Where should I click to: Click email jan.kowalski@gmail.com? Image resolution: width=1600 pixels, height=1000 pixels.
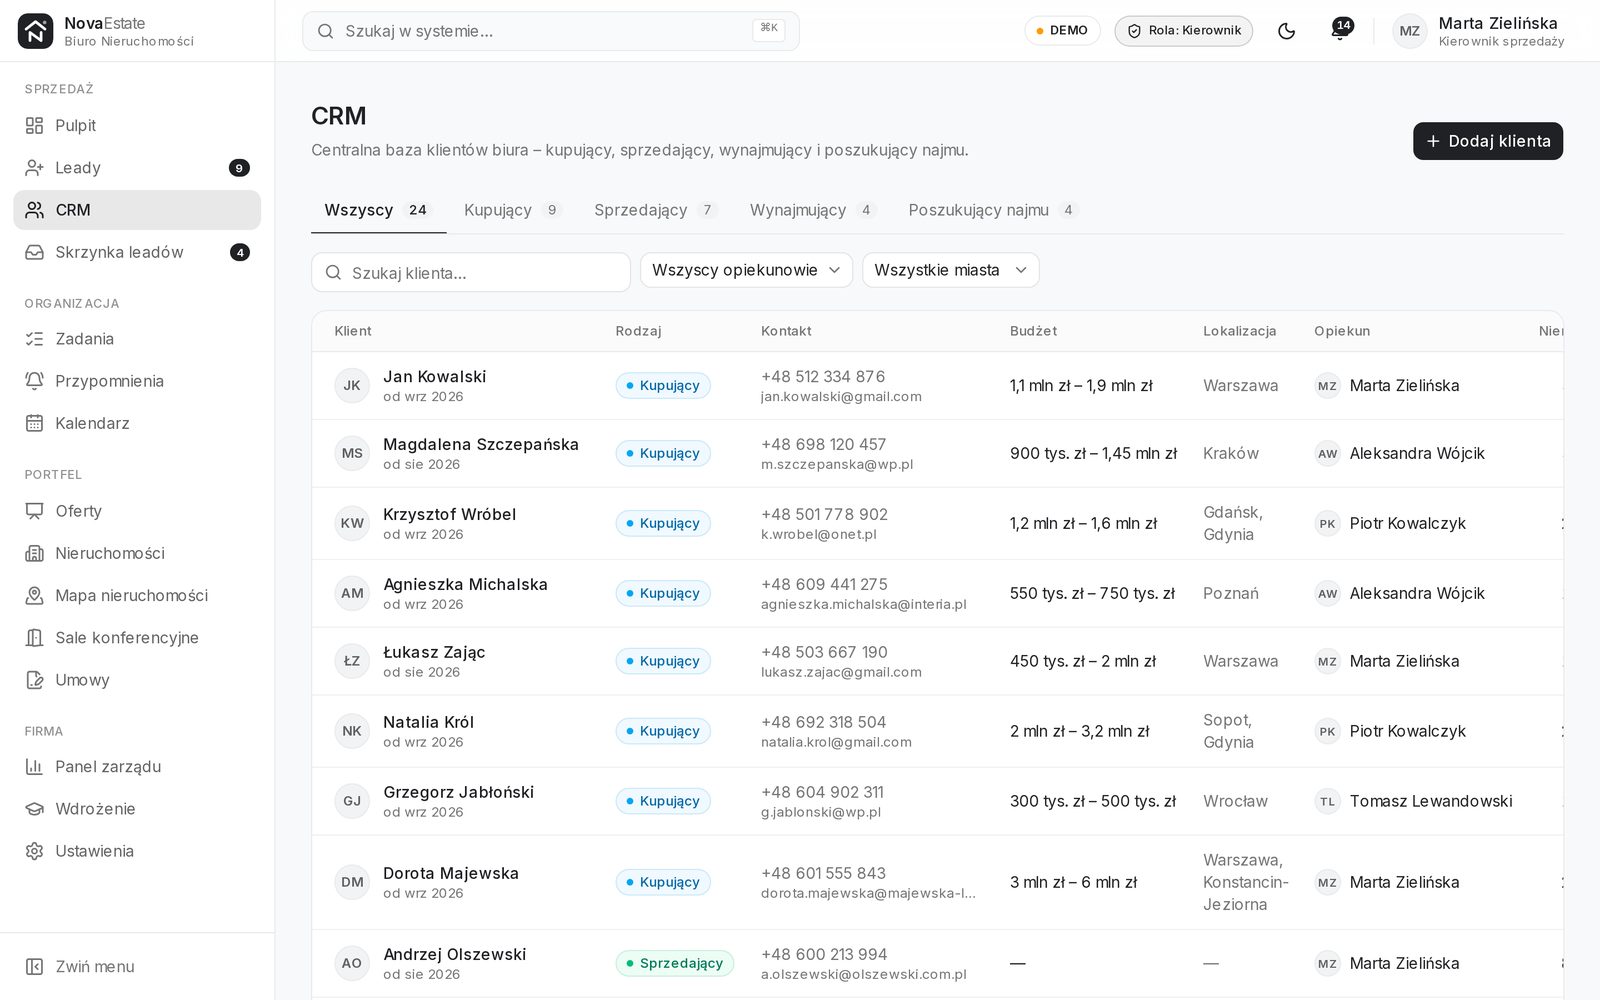(841, 397)
